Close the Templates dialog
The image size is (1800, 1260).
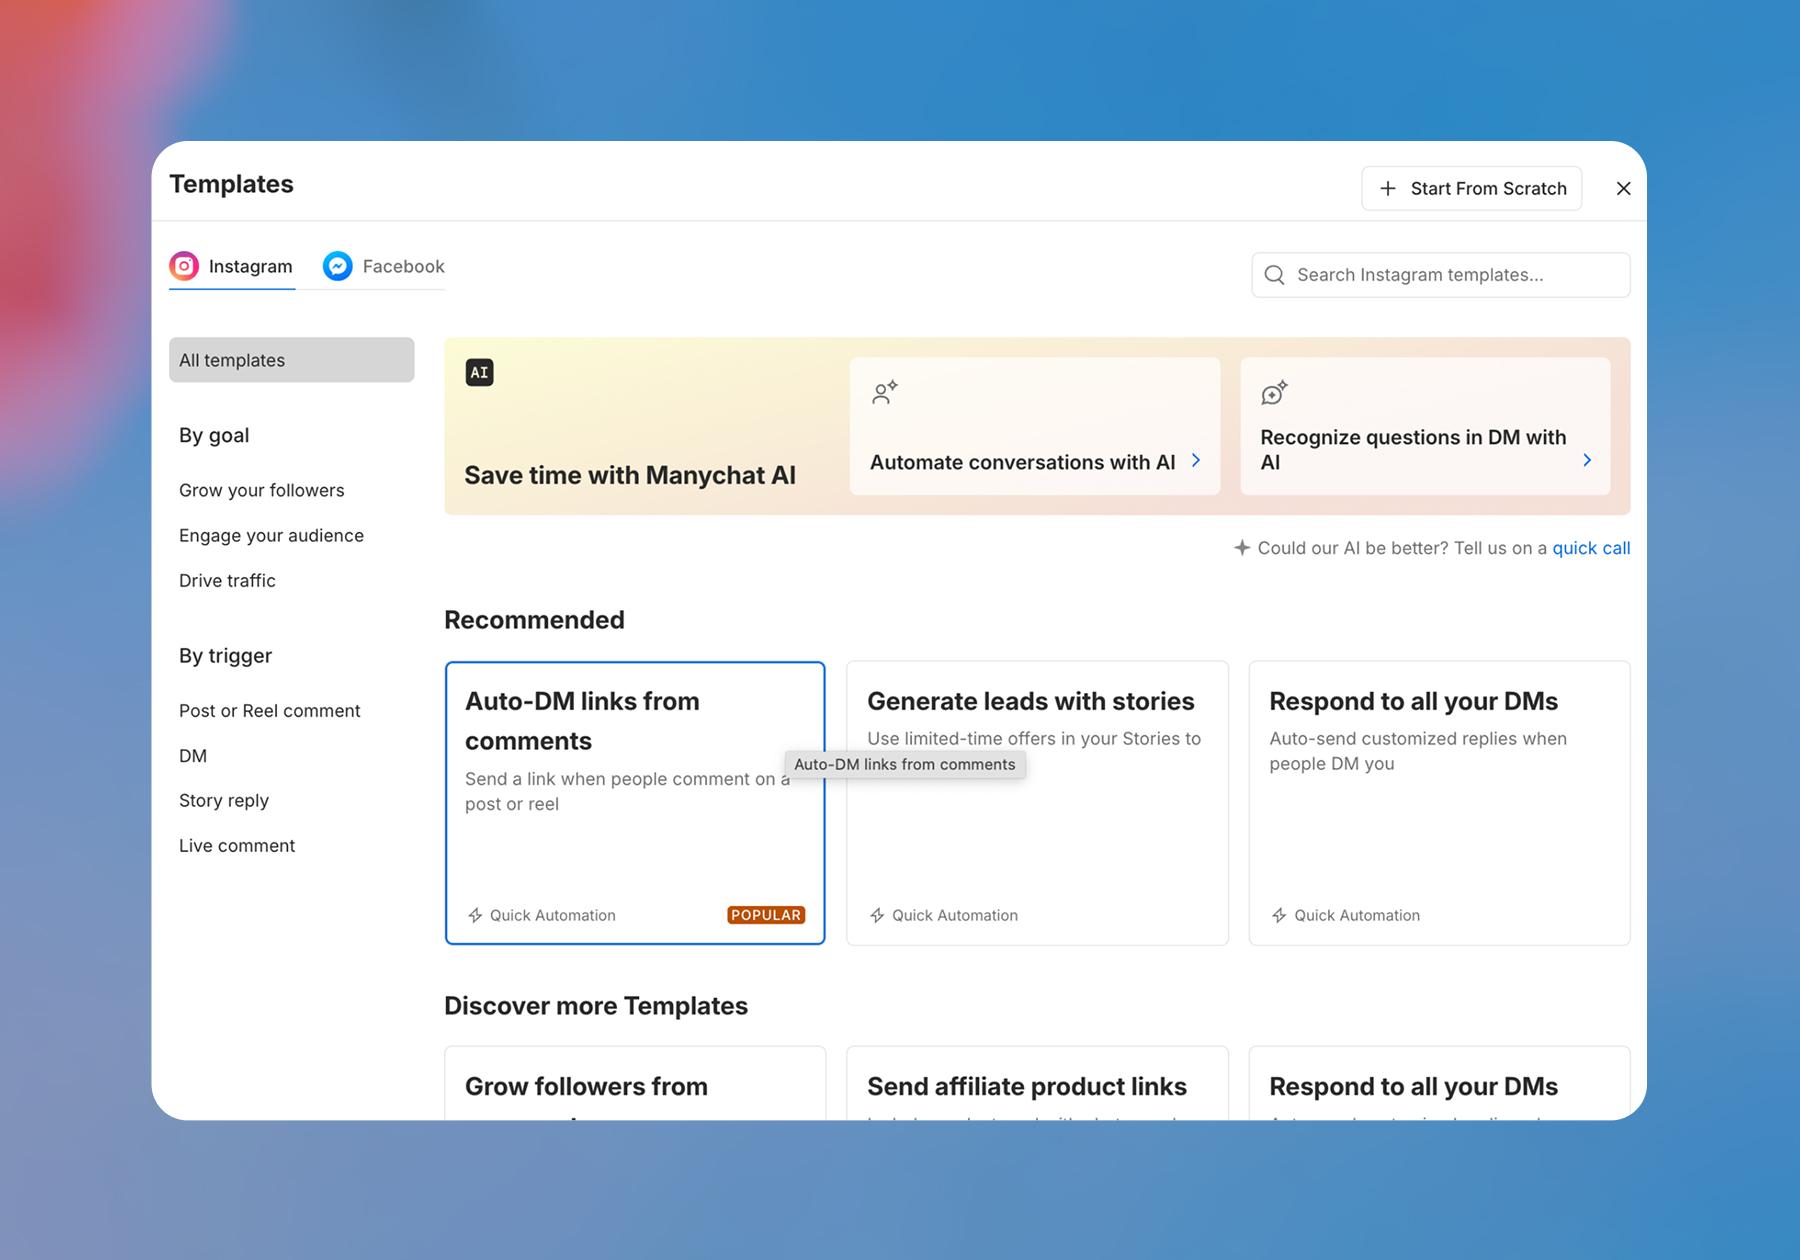point(1624,188)
